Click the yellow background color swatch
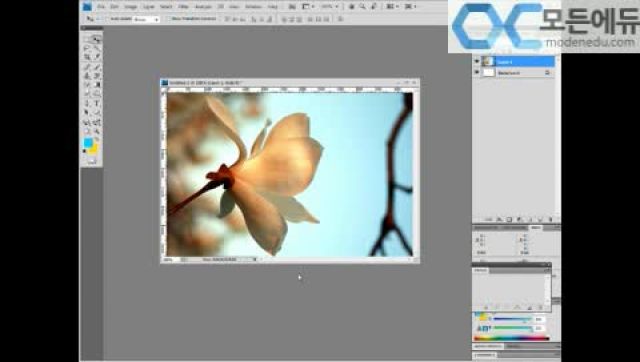 [x=94, y=150]
